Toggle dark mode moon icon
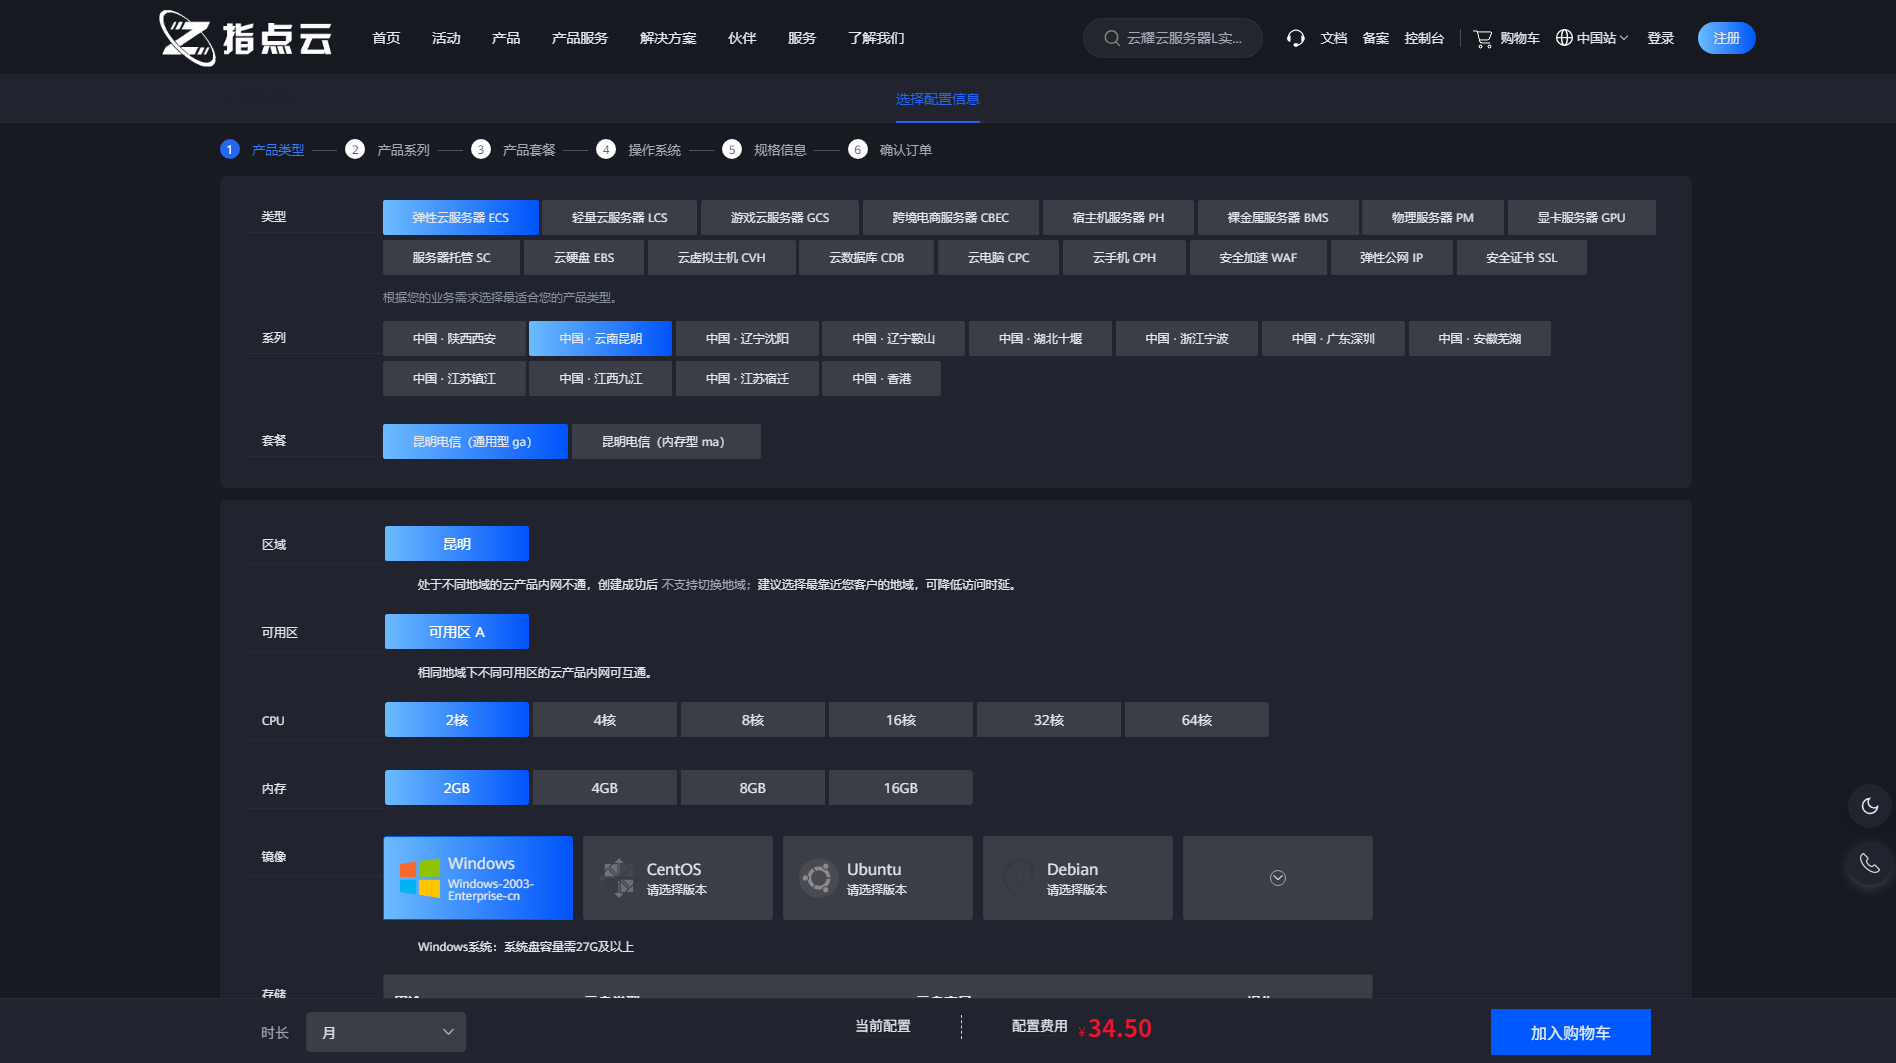Screen dimensions: 1896x1063 click(x=1869, y=806)
